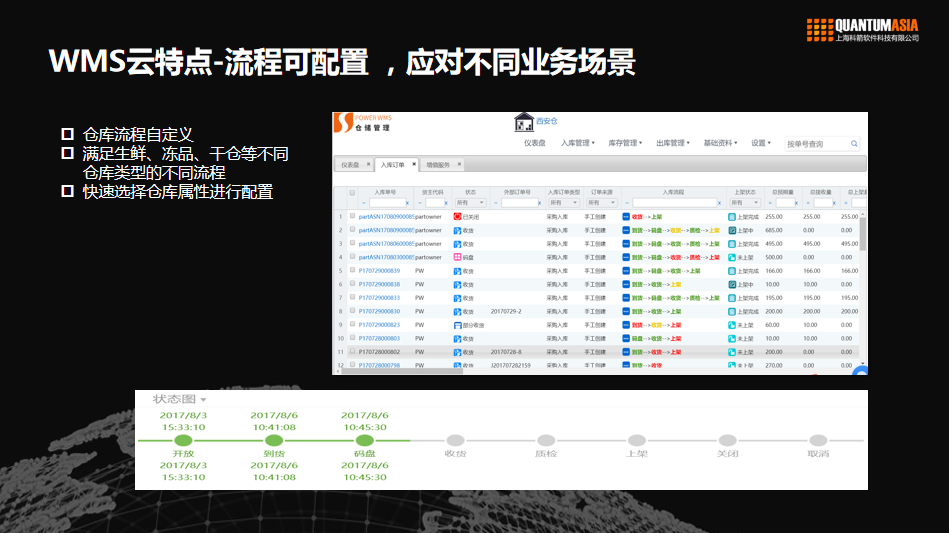949x533 pixels.
Task: Click the search magnifier icon
Action: coord(854,143)
